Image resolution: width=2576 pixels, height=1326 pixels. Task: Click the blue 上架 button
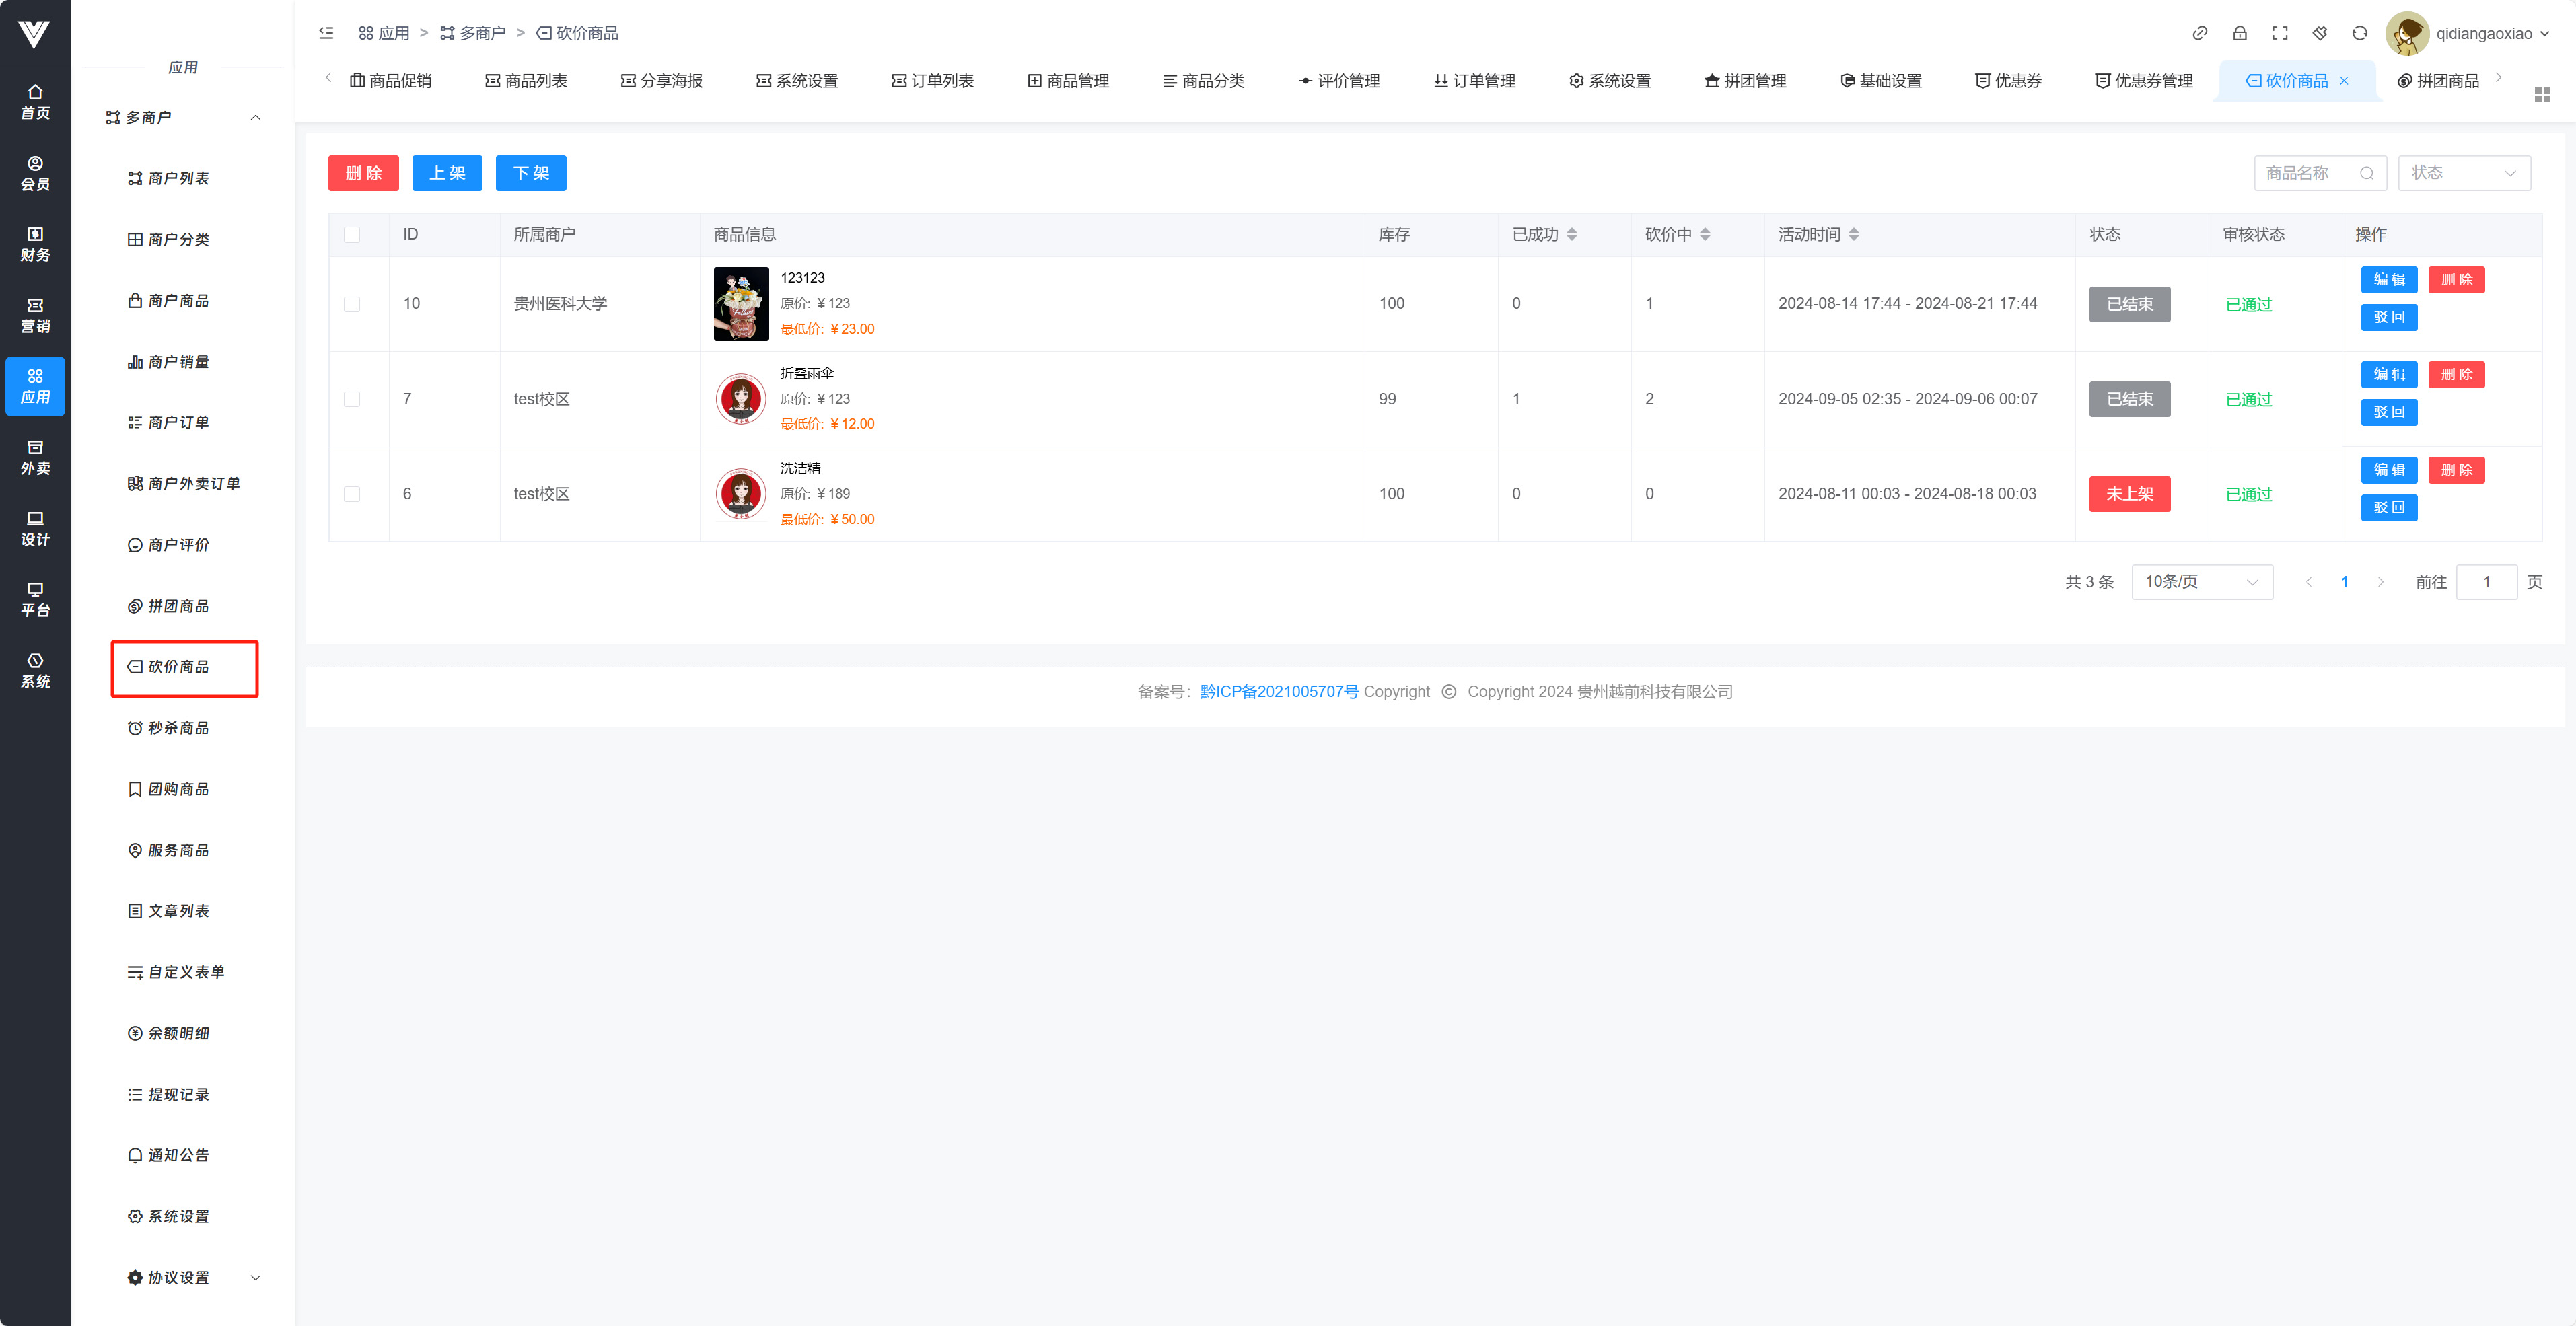click(x=447, y=173)
